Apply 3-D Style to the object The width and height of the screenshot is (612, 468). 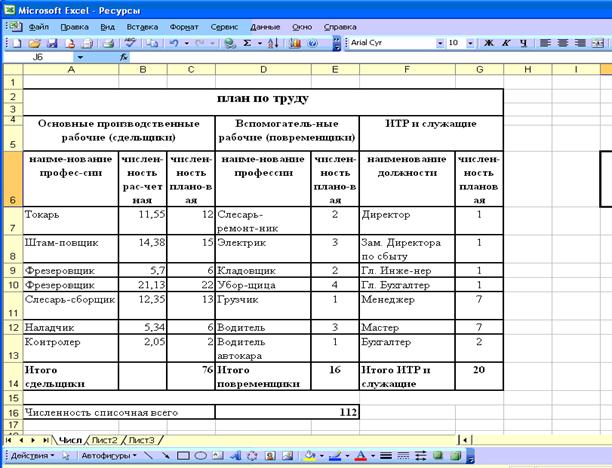click(x=455, y=456)
